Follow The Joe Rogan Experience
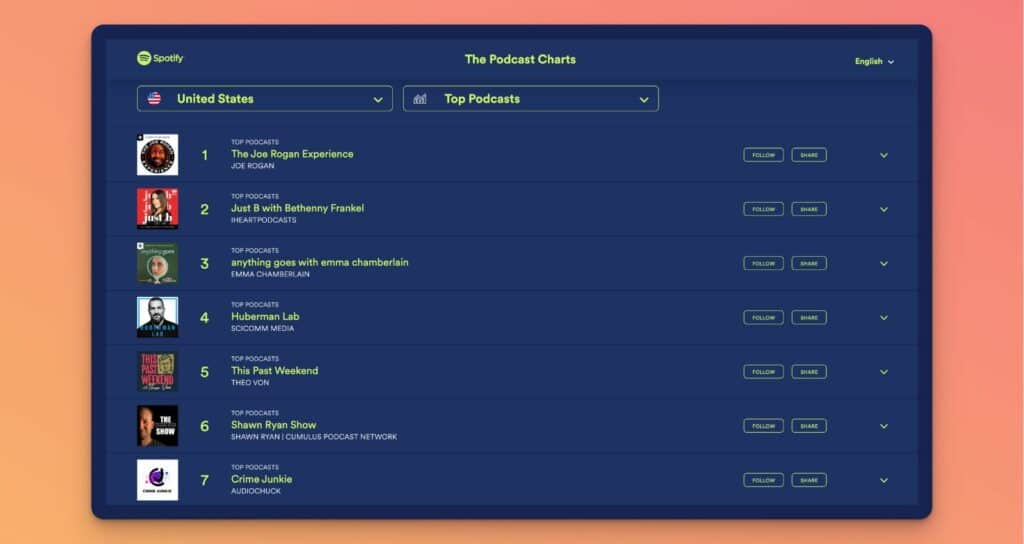1024x544 pixels. 763,155
